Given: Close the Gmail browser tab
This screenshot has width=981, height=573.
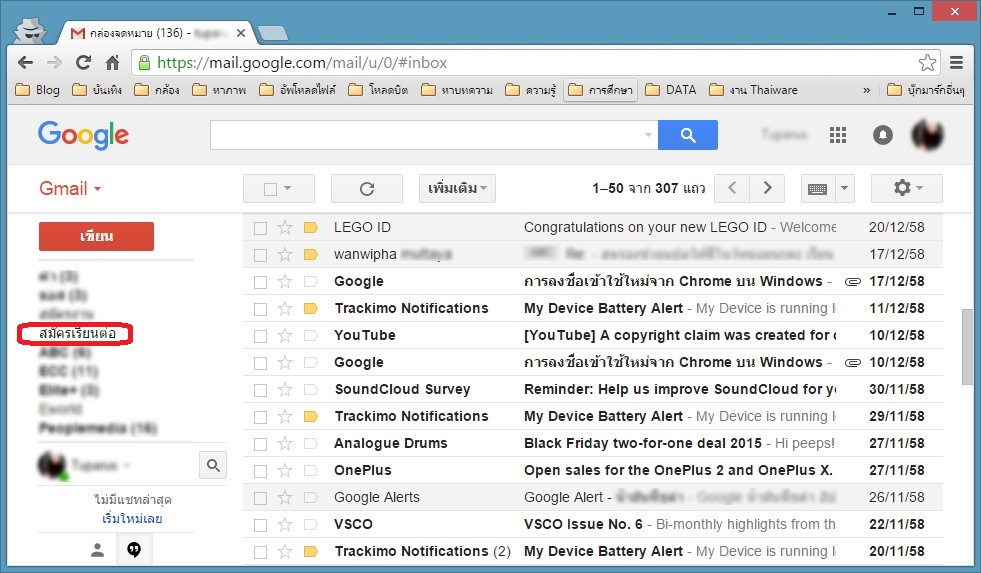Looking at the screenshot, I should pyautogui.click(x=241, y=33).
